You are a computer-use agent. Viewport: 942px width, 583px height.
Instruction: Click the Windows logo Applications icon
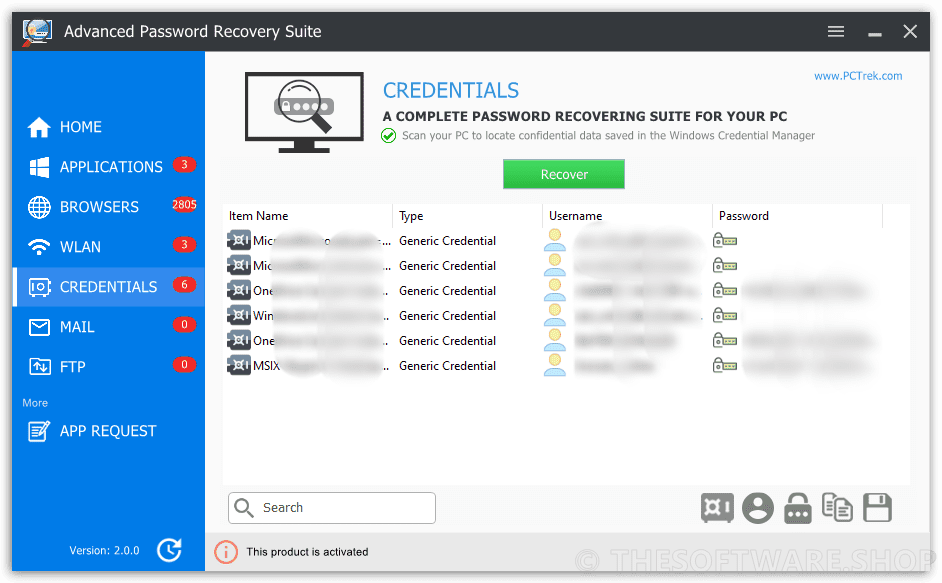coord(39,167)
